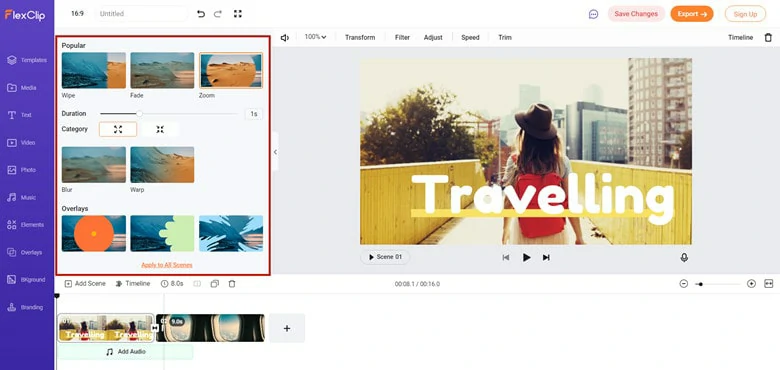Open the chat support icon

click(x=593, y=14)
